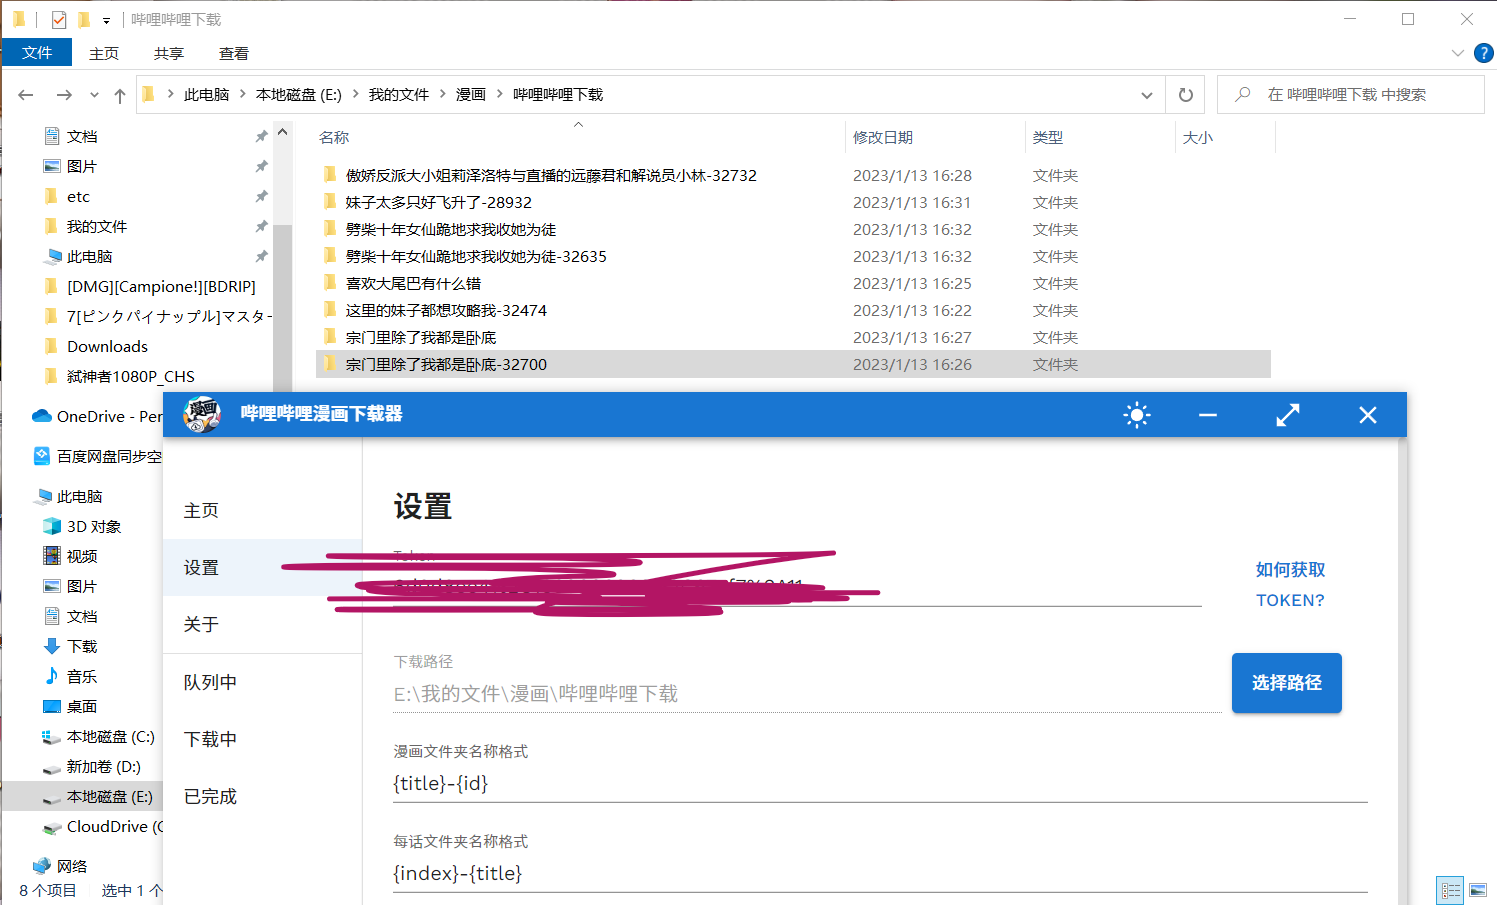
Task: Open the address bar history dropdown
Action: 1146,94
